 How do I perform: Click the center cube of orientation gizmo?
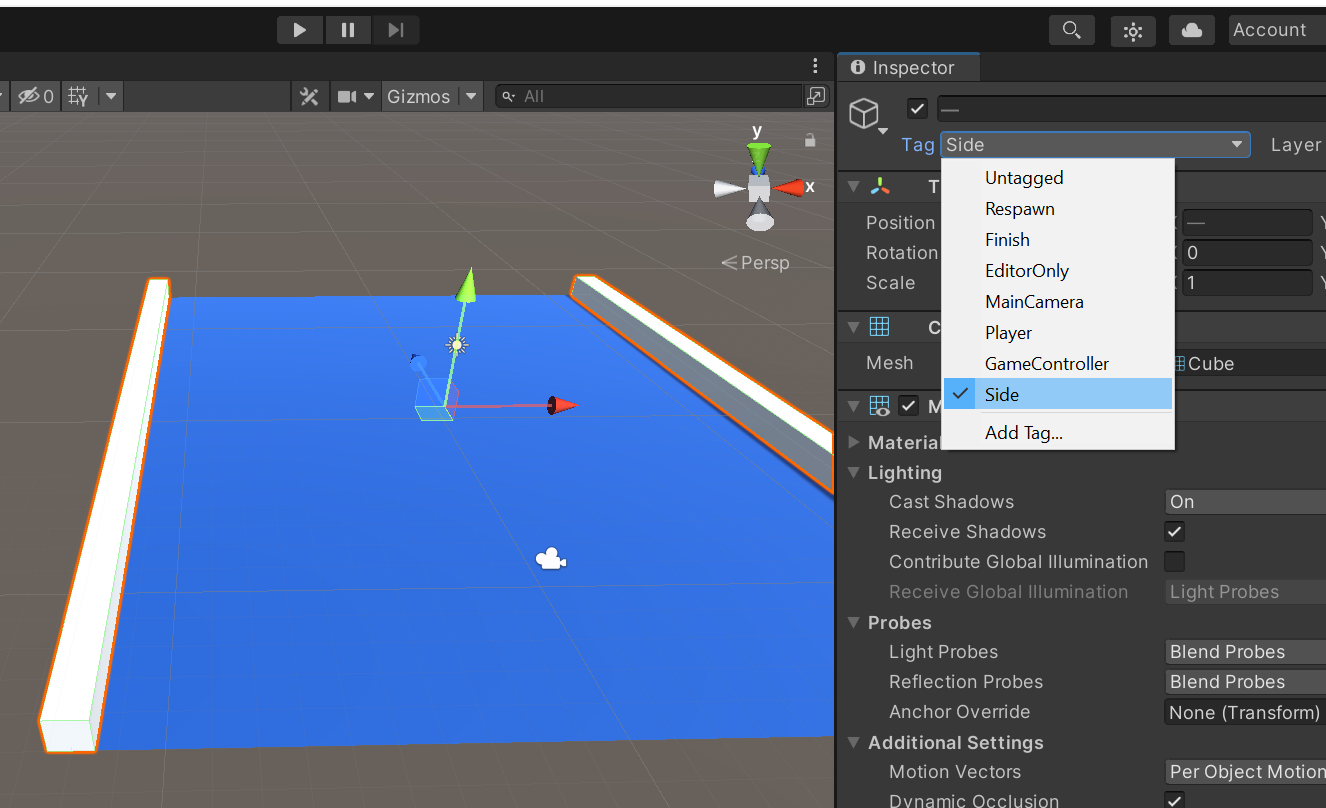pyautogui.click(x=759, y=187)
